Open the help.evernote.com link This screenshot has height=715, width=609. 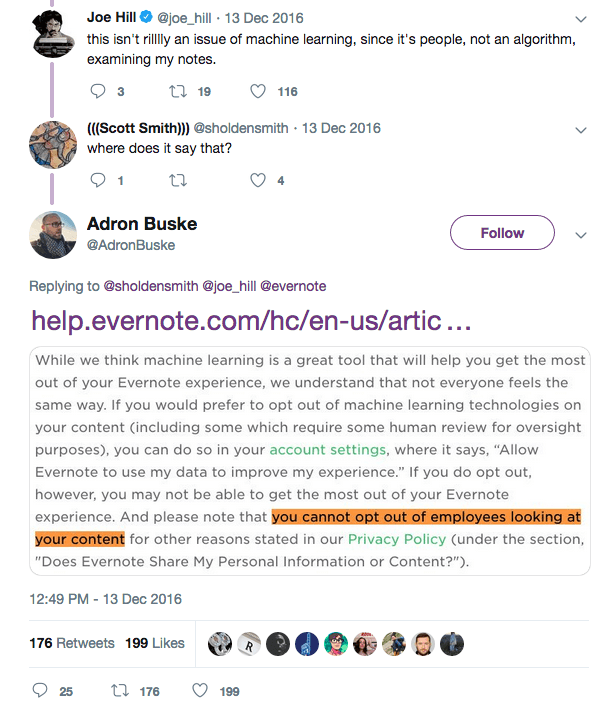click(250, 321)
